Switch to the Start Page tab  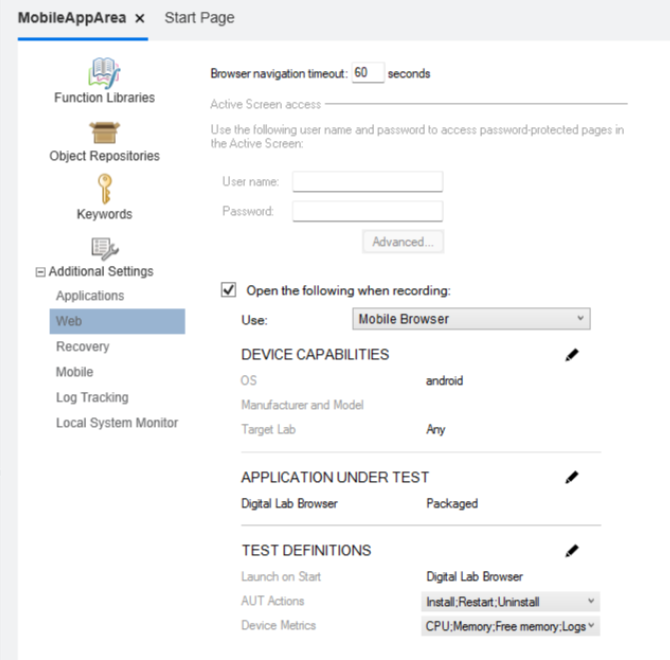point(199,18)
